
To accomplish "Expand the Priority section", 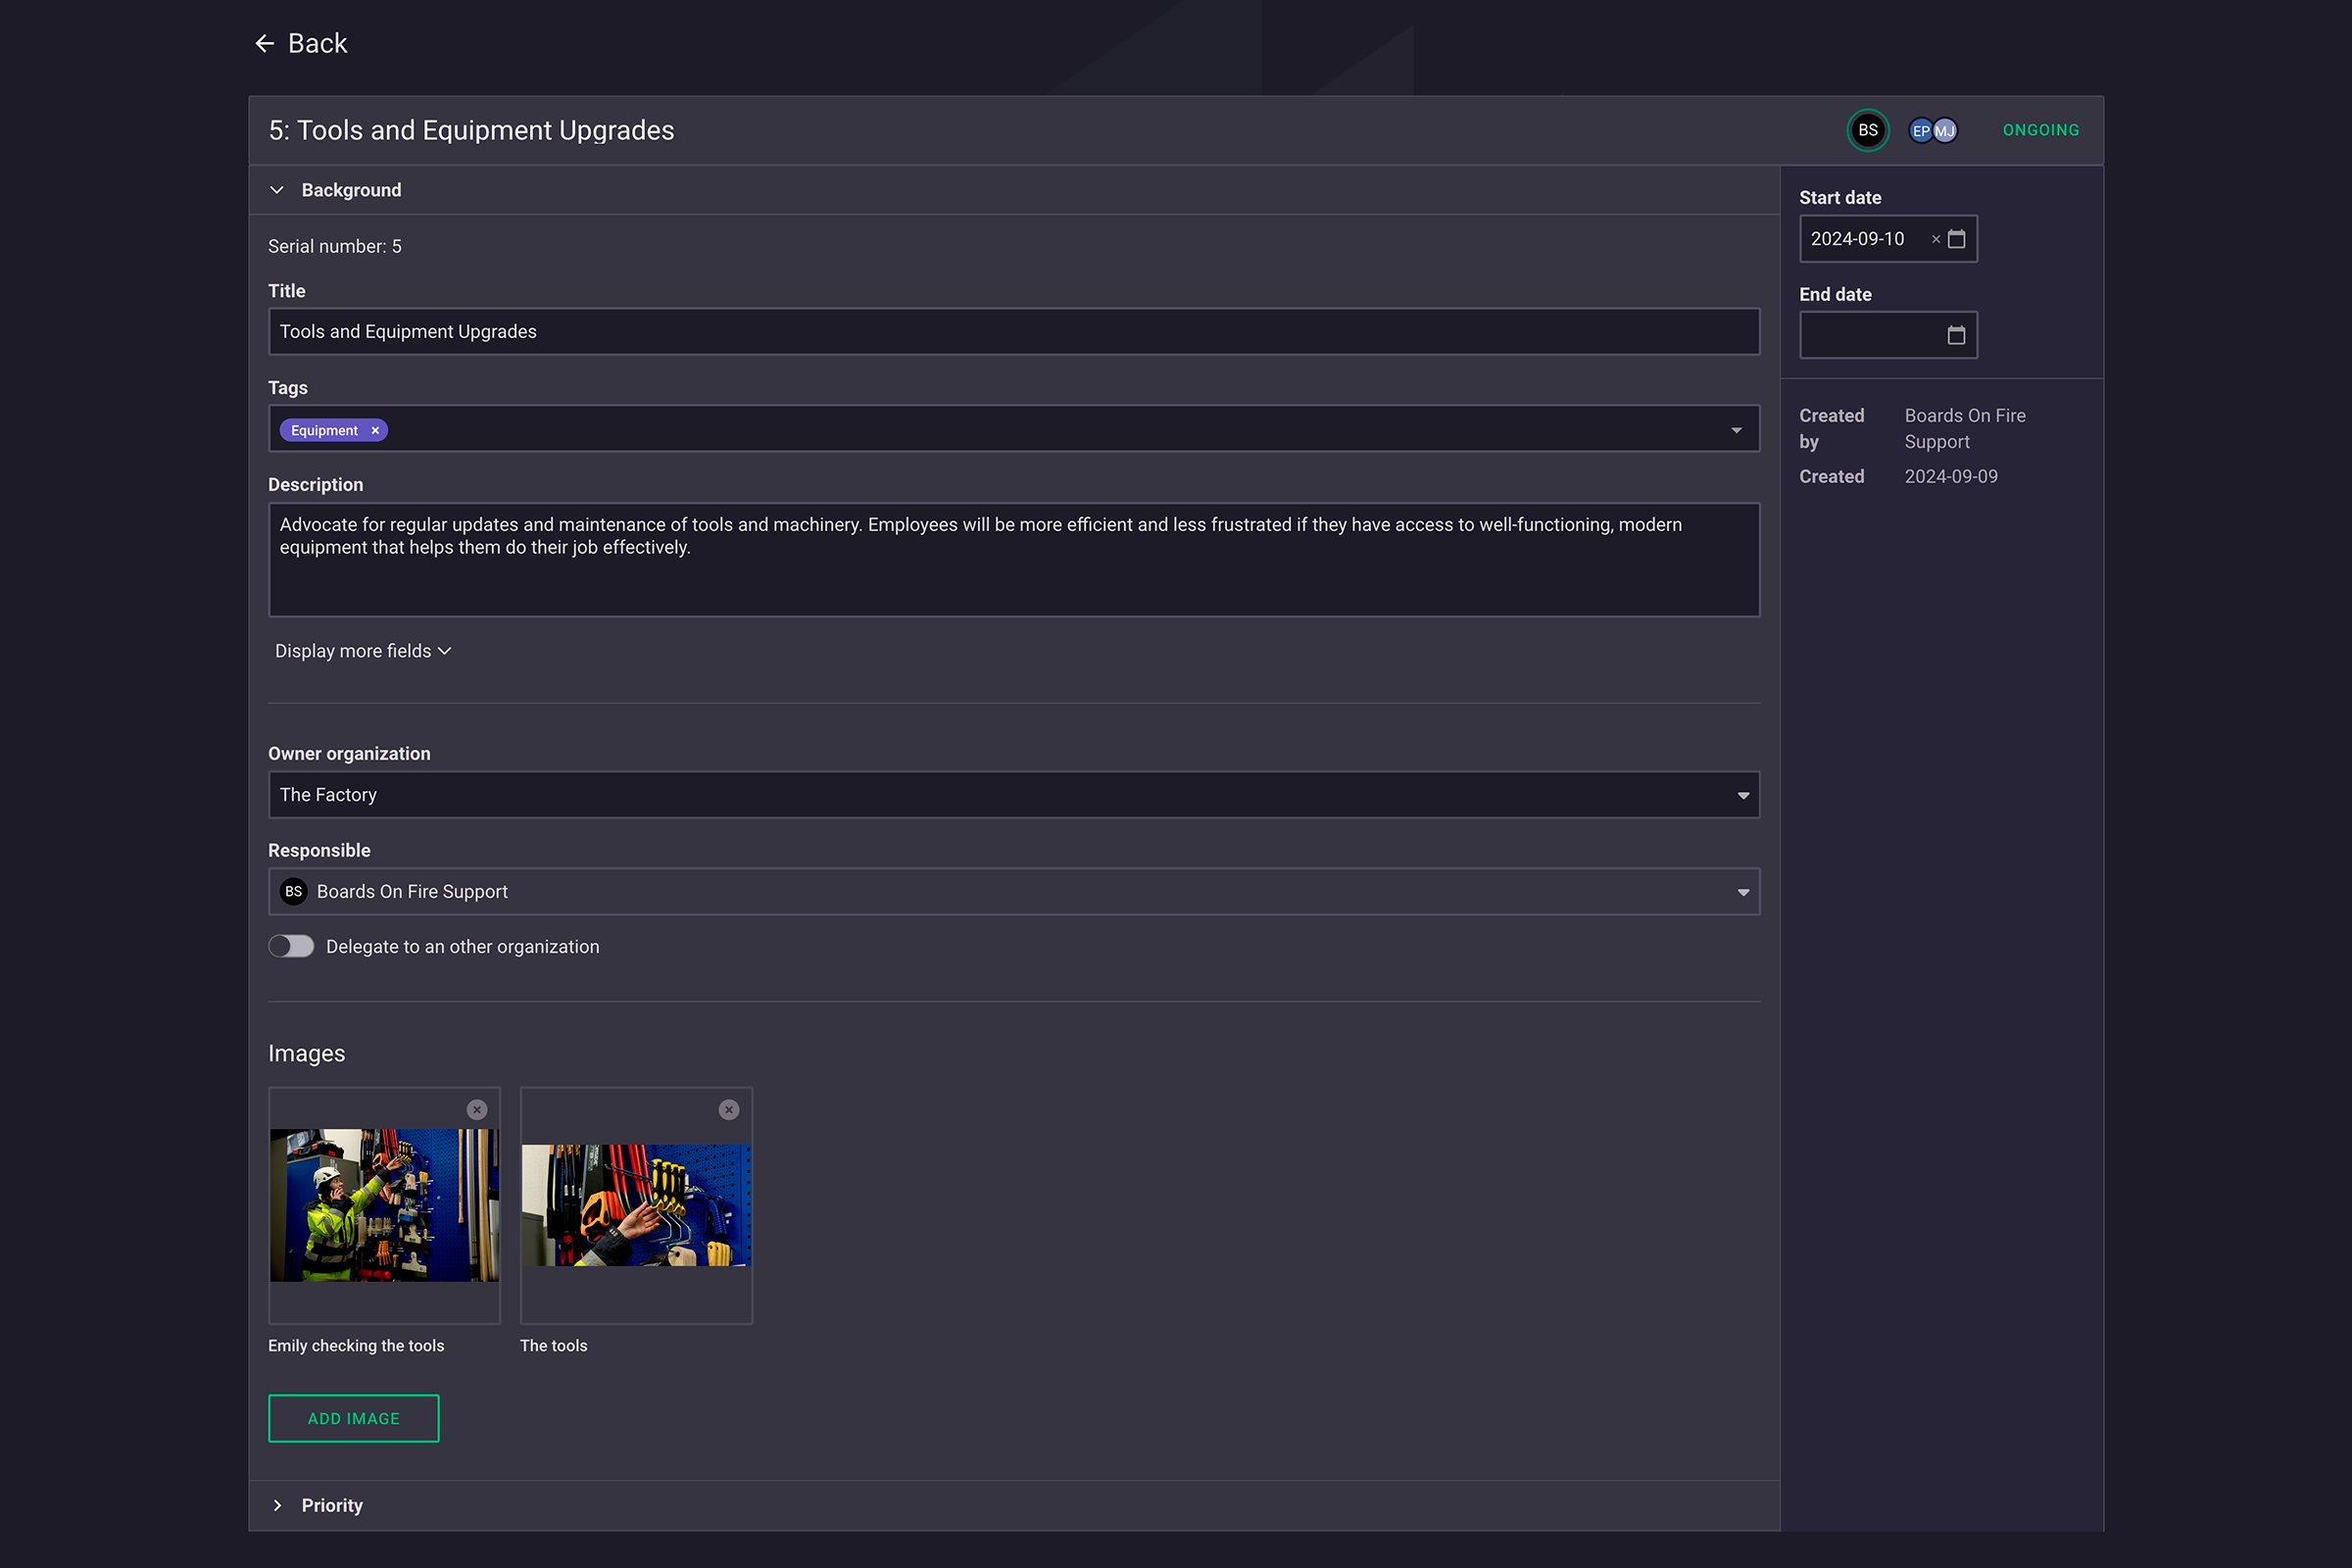I will point(277,1505).
